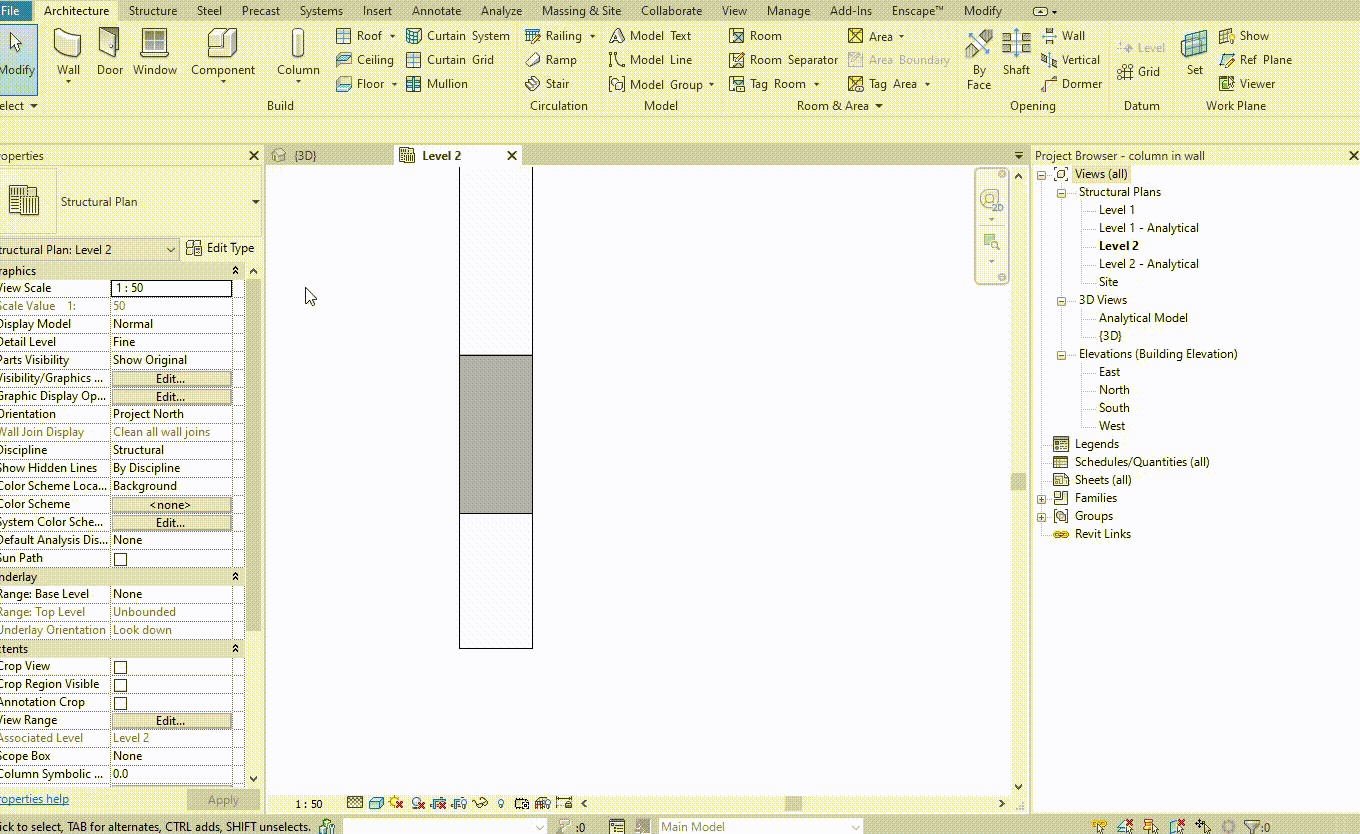Choose the Stair tool
This screenshot has height=834, width=1360.
coord(548,84)
